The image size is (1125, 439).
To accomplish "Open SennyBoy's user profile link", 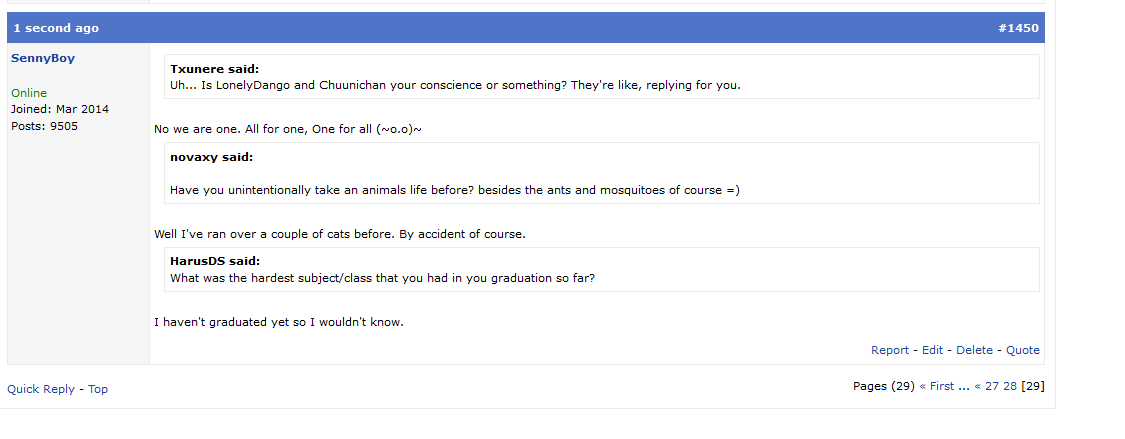I will [43, 58].
